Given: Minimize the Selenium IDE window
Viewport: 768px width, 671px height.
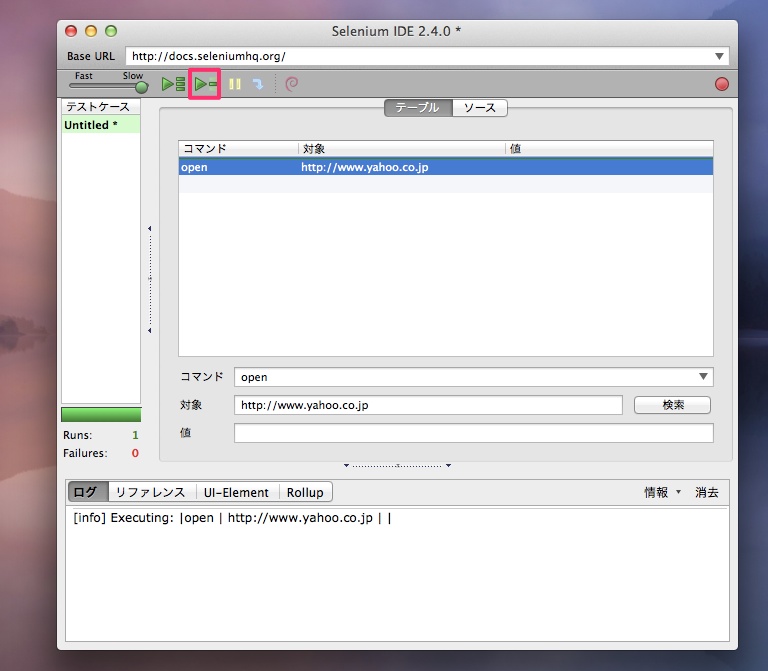Looking at the screenshot, I should point(91,31).
